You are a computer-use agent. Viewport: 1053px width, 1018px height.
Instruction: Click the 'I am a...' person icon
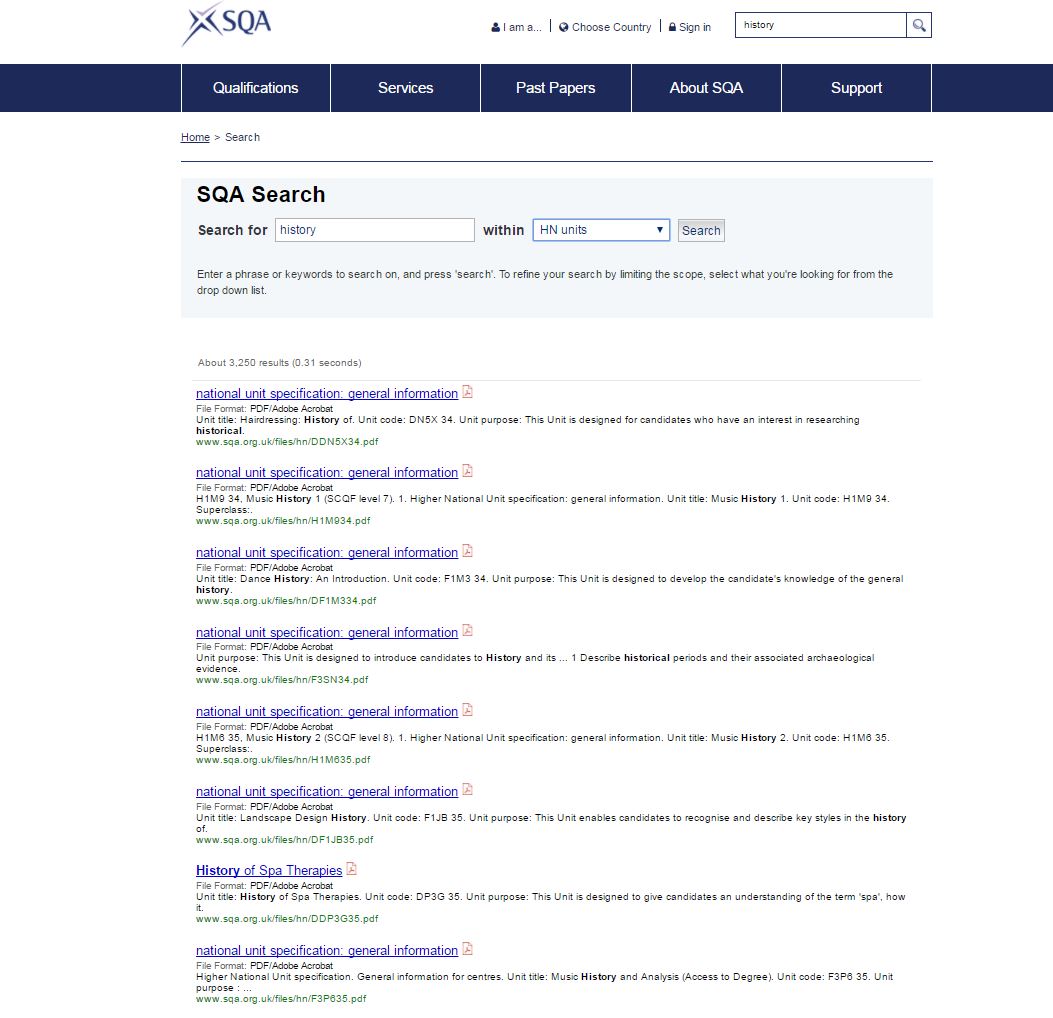[x=495, y=27]
